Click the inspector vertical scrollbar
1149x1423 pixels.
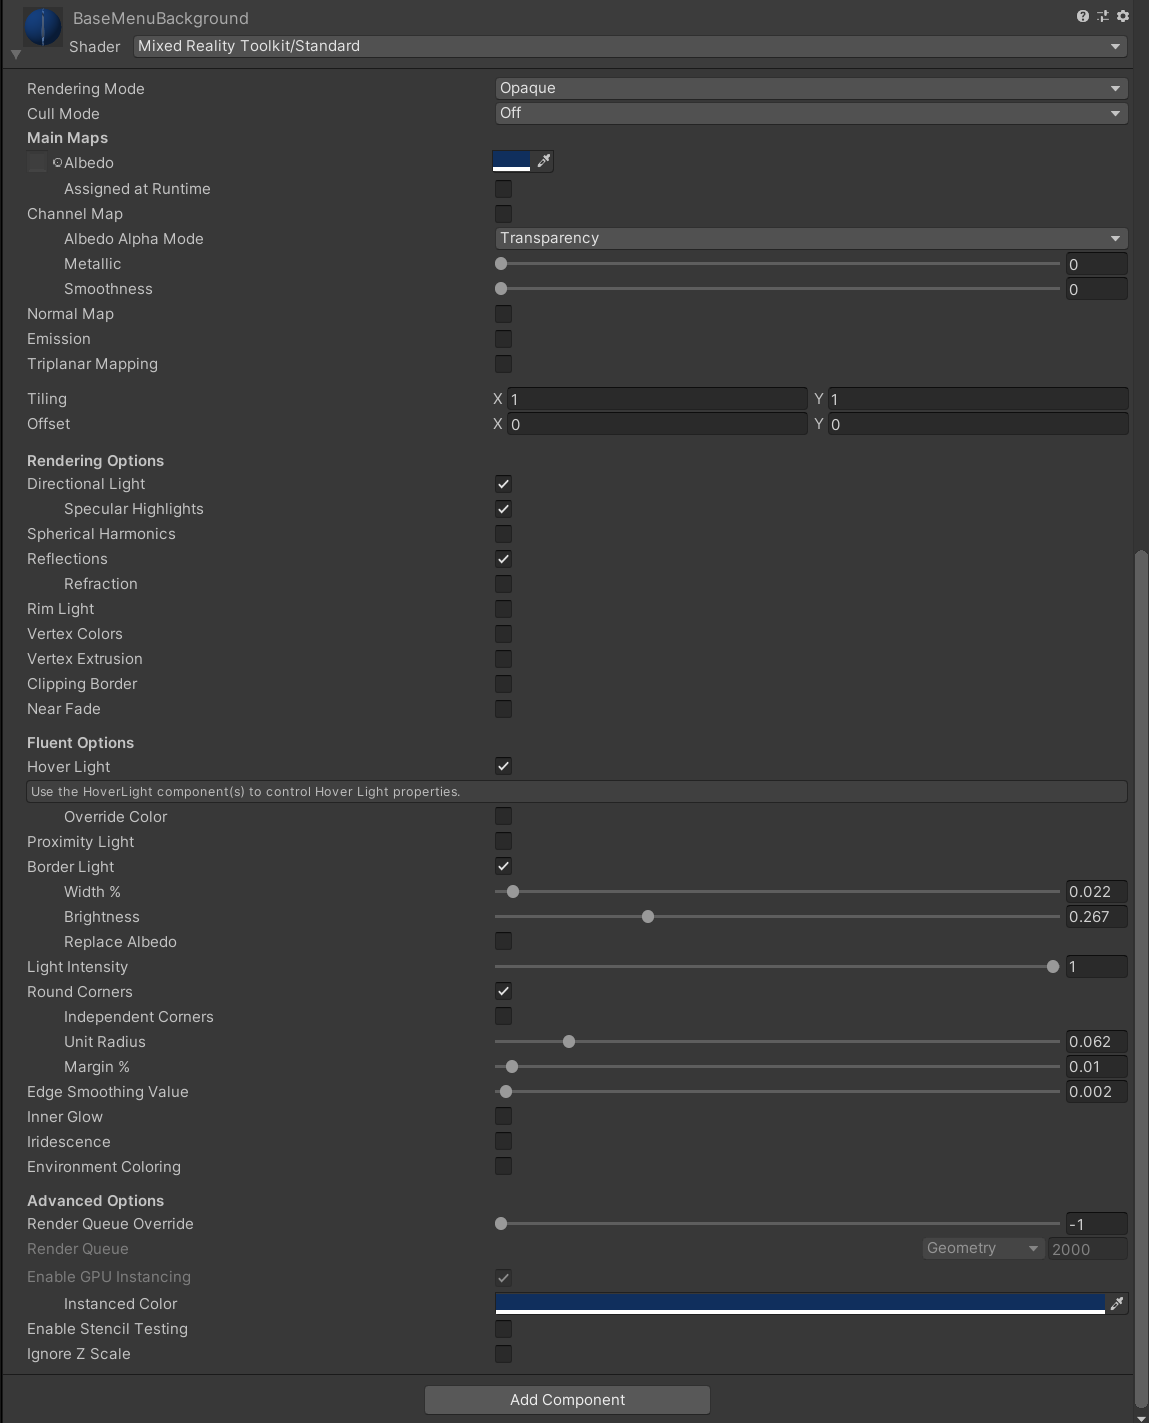click(x=1142, y=978)
